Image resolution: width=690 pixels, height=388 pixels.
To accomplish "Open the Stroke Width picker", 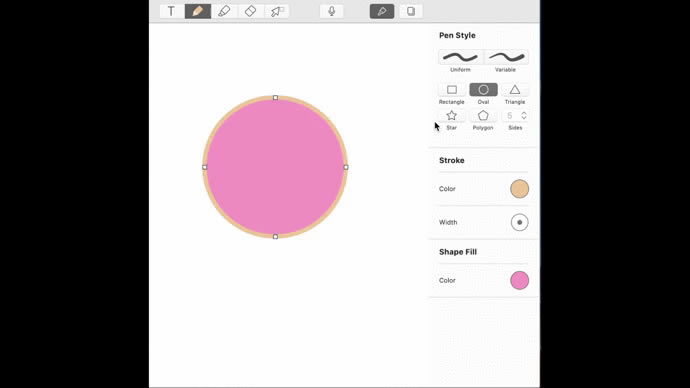I will [519, 222].
